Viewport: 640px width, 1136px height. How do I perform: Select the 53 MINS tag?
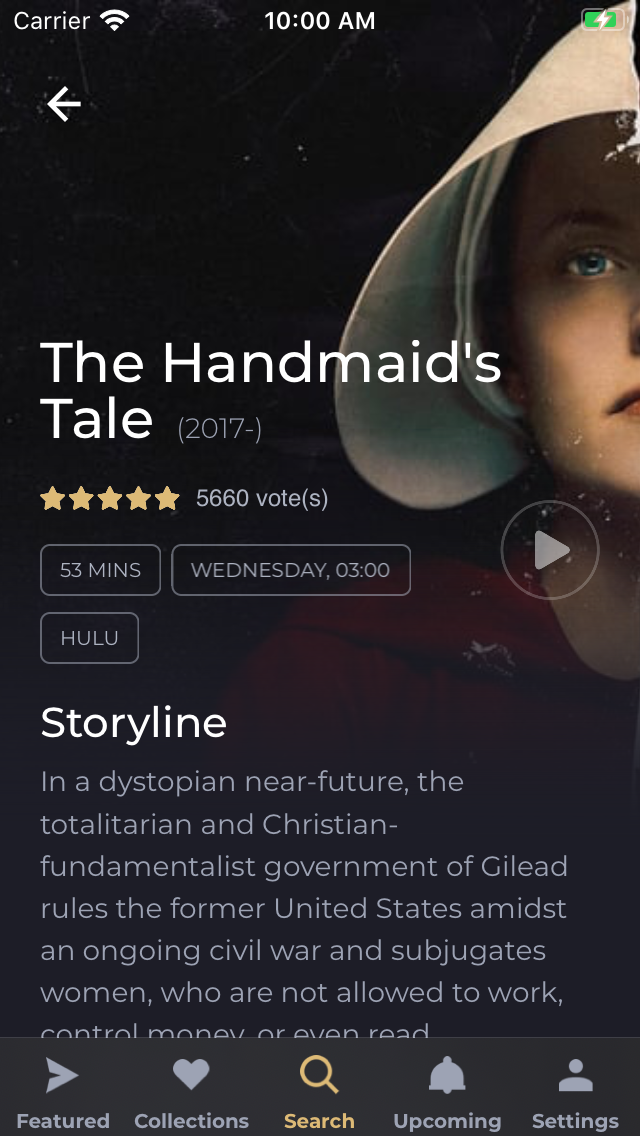point(101,570)
